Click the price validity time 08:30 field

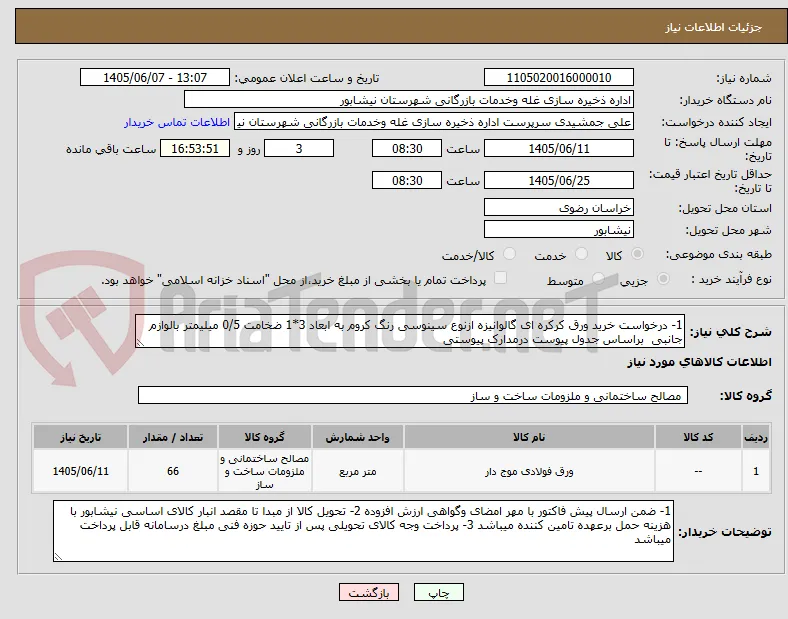click(407, 180)
